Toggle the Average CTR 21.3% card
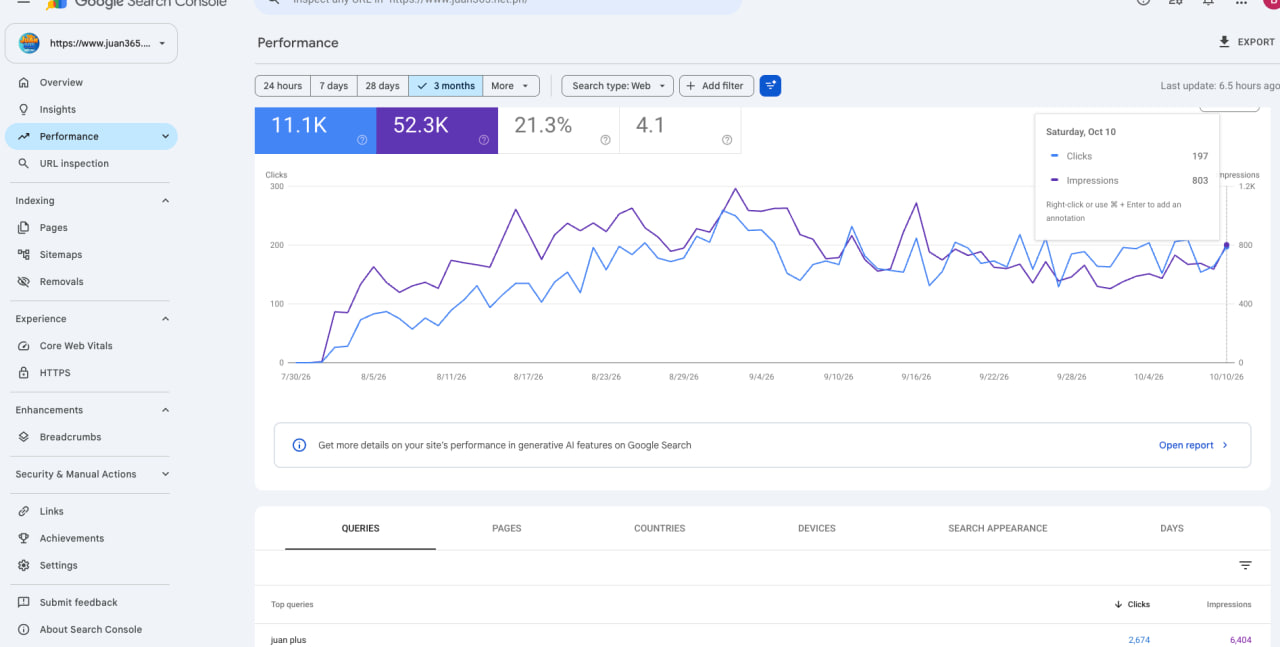Screen dimensions: 1280x647 (x=559, y=130)
